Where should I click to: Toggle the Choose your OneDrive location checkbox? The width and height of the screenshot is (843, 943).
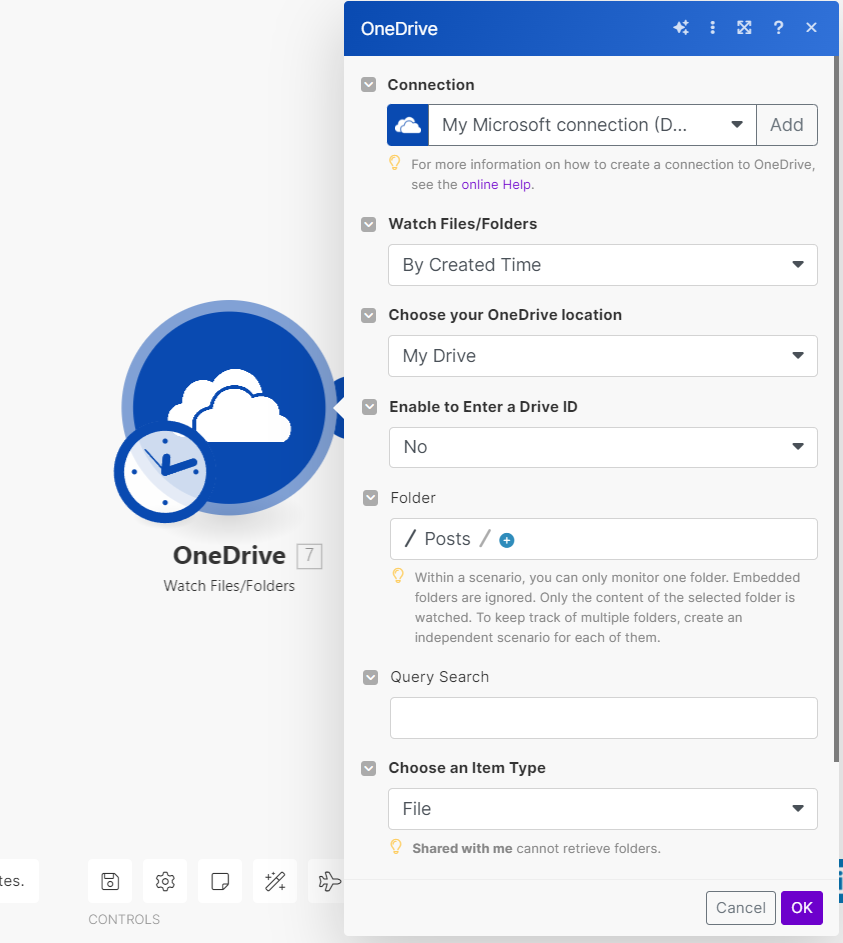369,315
